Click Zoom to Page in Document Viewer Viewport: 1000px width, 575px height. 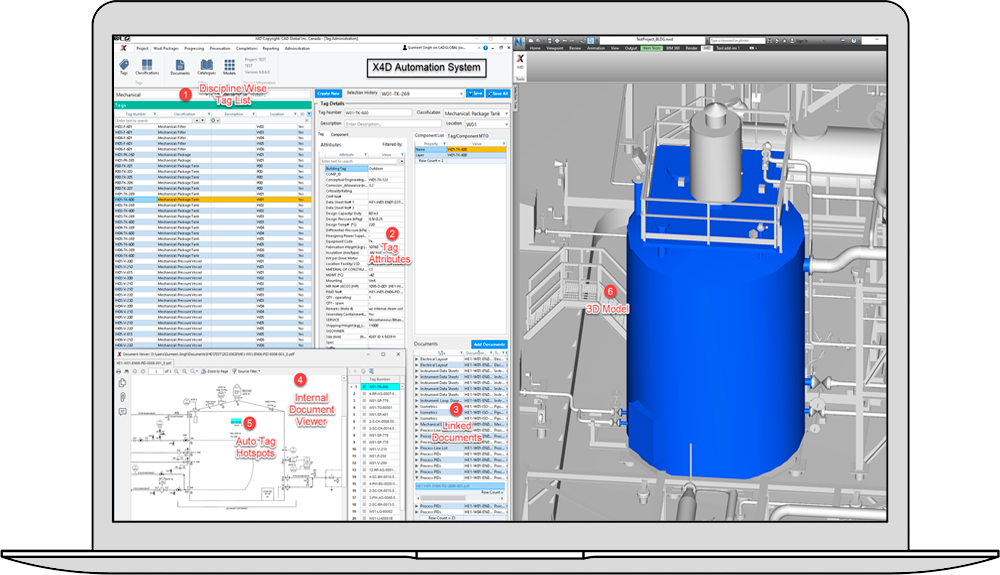[x=215, y=371]
